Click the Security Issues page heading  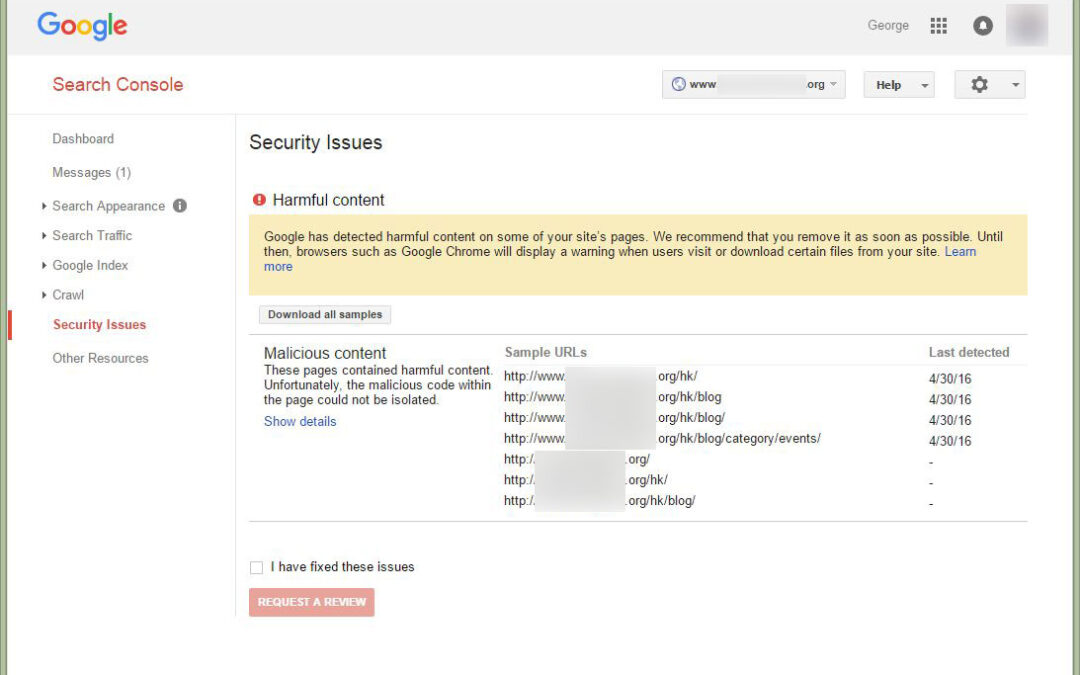click(x=315, y=143)
